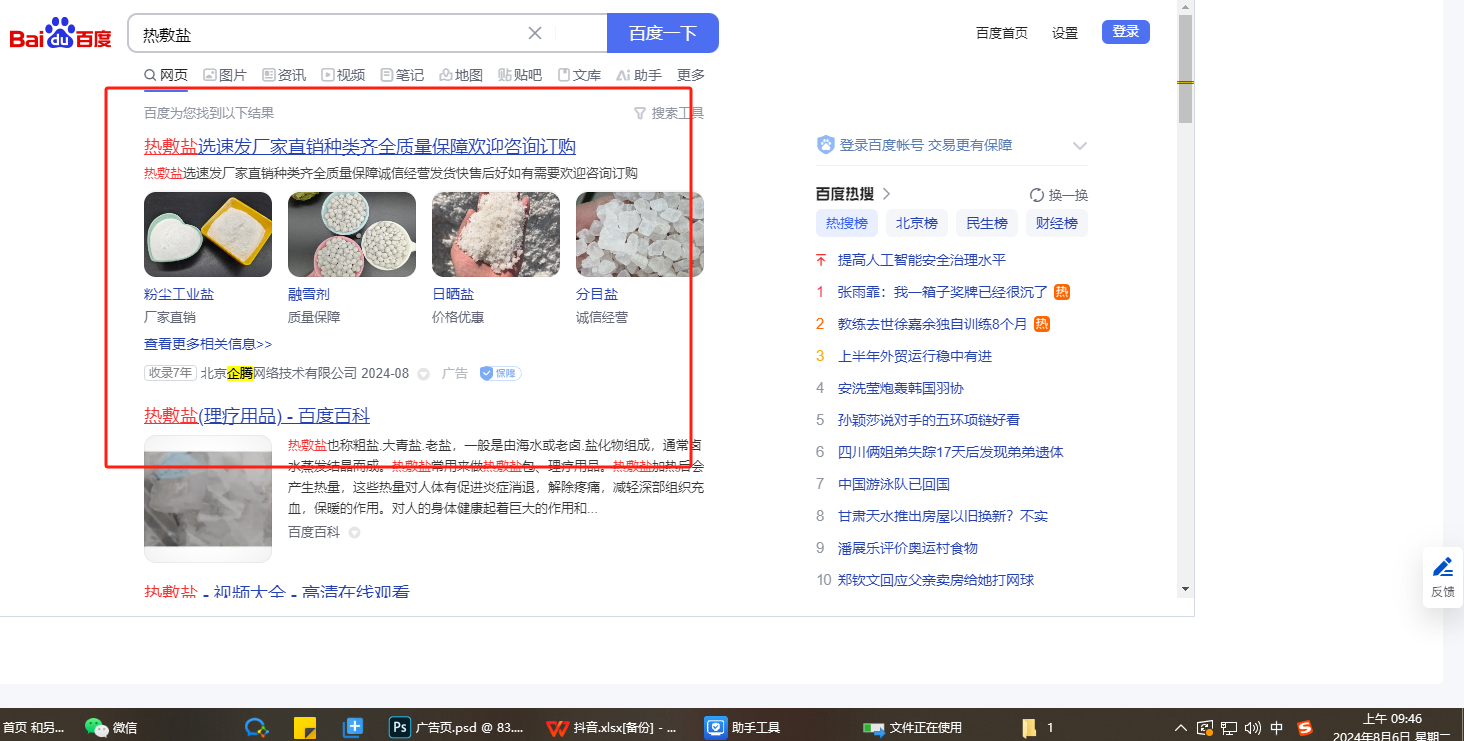This screenshot has width=1464, height=741.
Task: Click the 热敷盐 search input field
Action: pyautogui.click(x=330, y=34)
